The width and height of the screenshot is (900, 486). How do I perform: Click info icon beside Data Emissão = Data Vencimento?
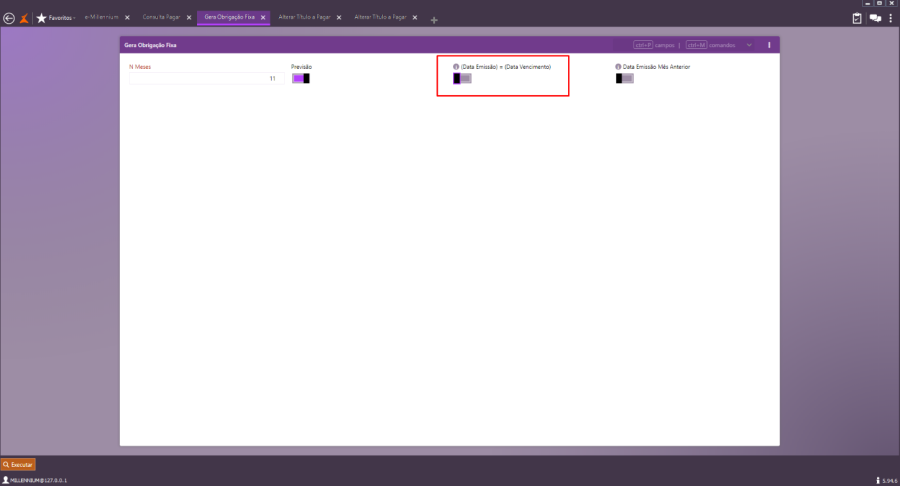(x=456, y=67)
